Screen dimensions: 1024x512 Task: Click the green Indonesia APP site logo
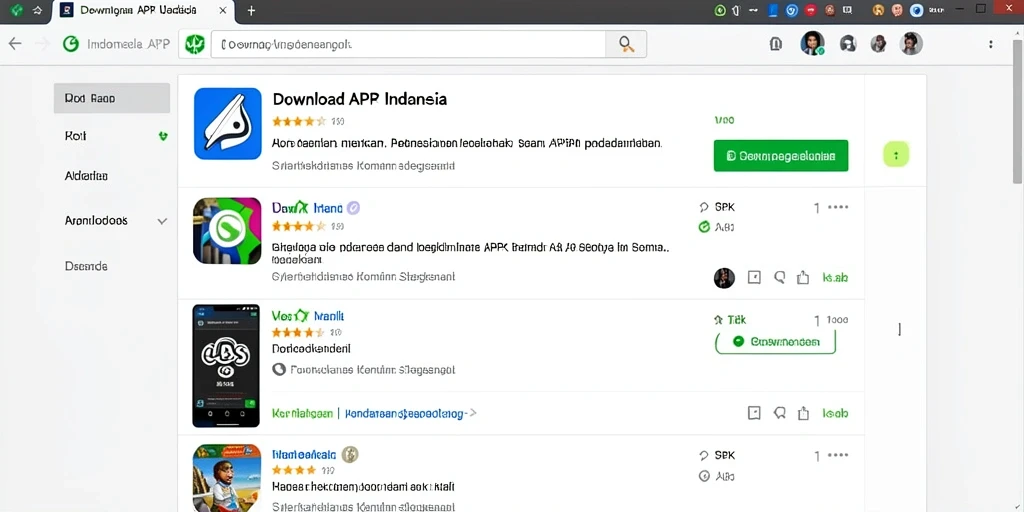pyautogui.click(x=70, y=44)
